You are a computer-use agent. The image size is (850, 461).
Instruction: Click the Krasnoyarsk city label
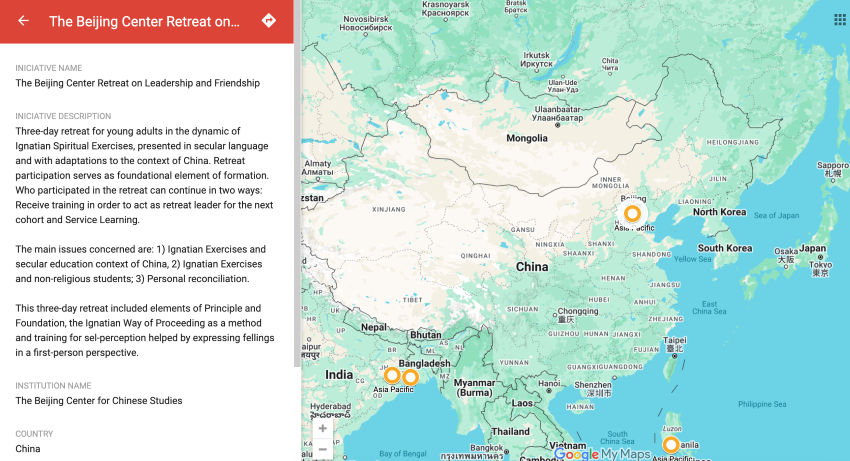click(446, 9)
